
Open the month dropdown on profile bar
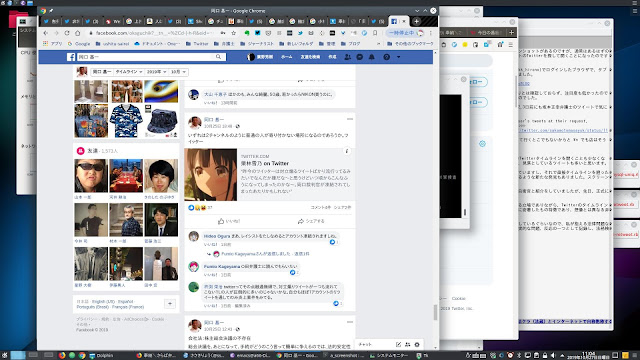(178, 72)
